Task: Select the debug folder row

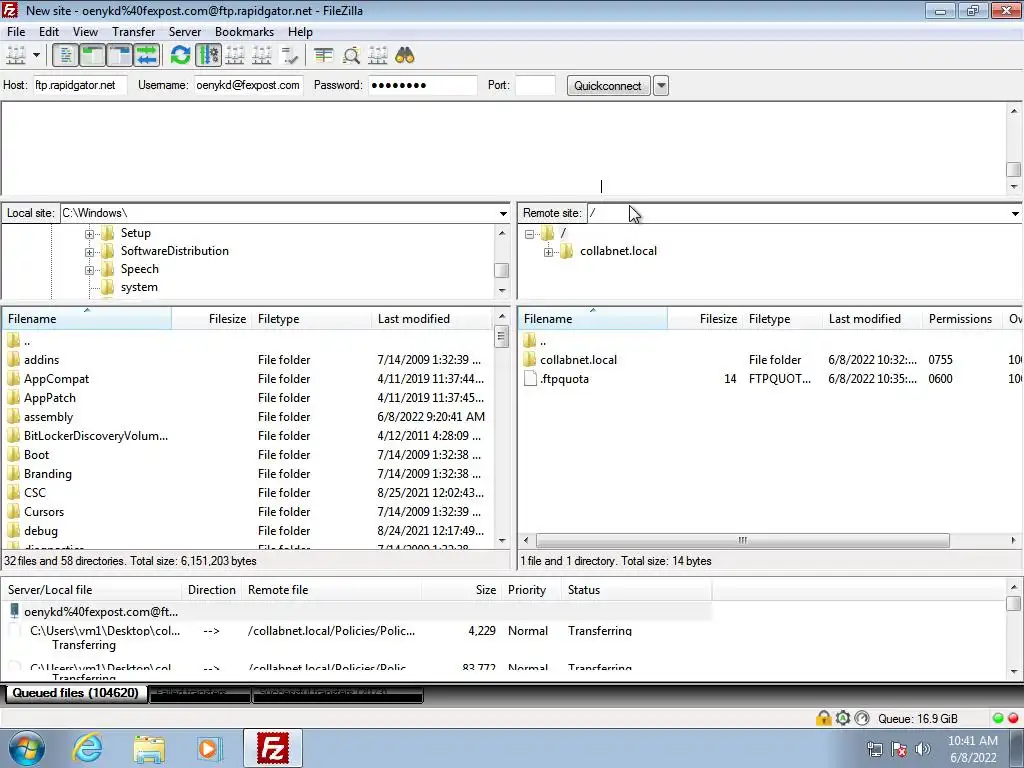Action: click(x=246, y=531)
